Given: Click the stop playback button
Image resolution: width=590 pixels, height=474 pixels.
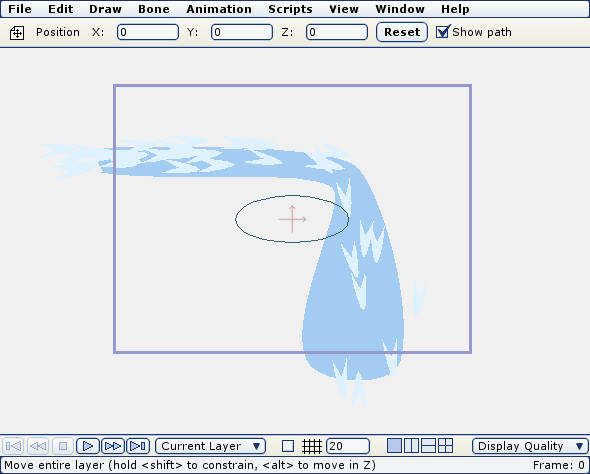Looking at the screenshot, I should pos(63,446).
